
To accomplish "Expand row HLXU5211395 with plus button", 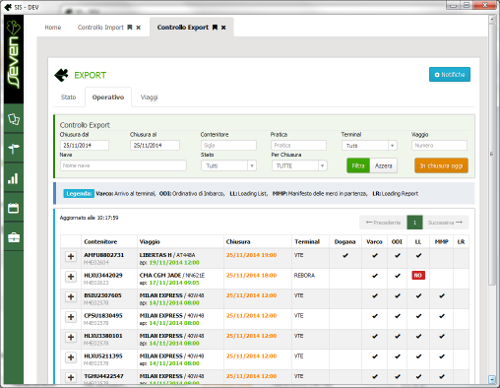I will [71, 357].
